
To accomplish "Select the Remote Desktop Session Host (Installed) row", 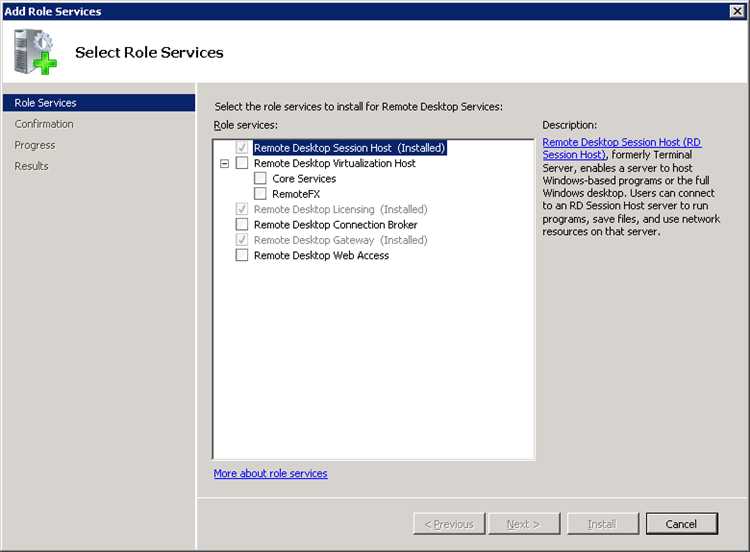I will point(349,148).
